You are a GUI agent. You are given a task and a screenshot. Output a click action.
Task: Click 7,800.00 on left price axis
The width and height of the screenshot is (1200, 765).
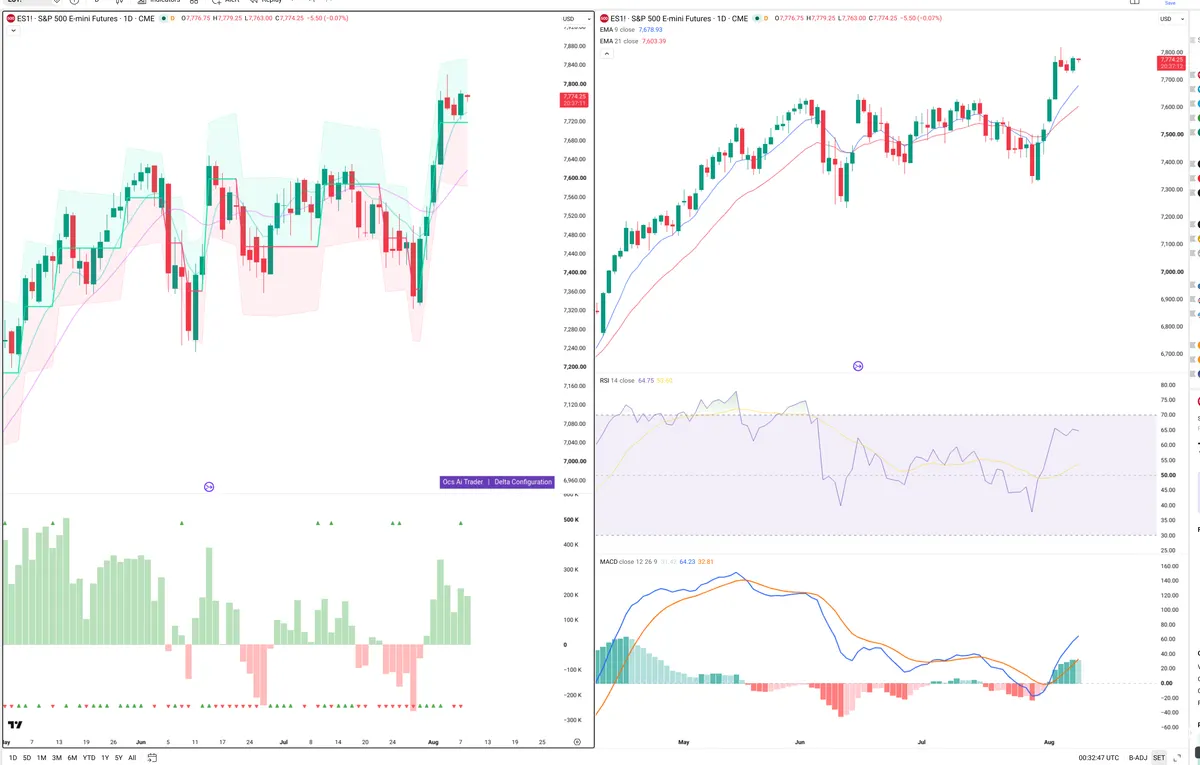click(574, 84)
